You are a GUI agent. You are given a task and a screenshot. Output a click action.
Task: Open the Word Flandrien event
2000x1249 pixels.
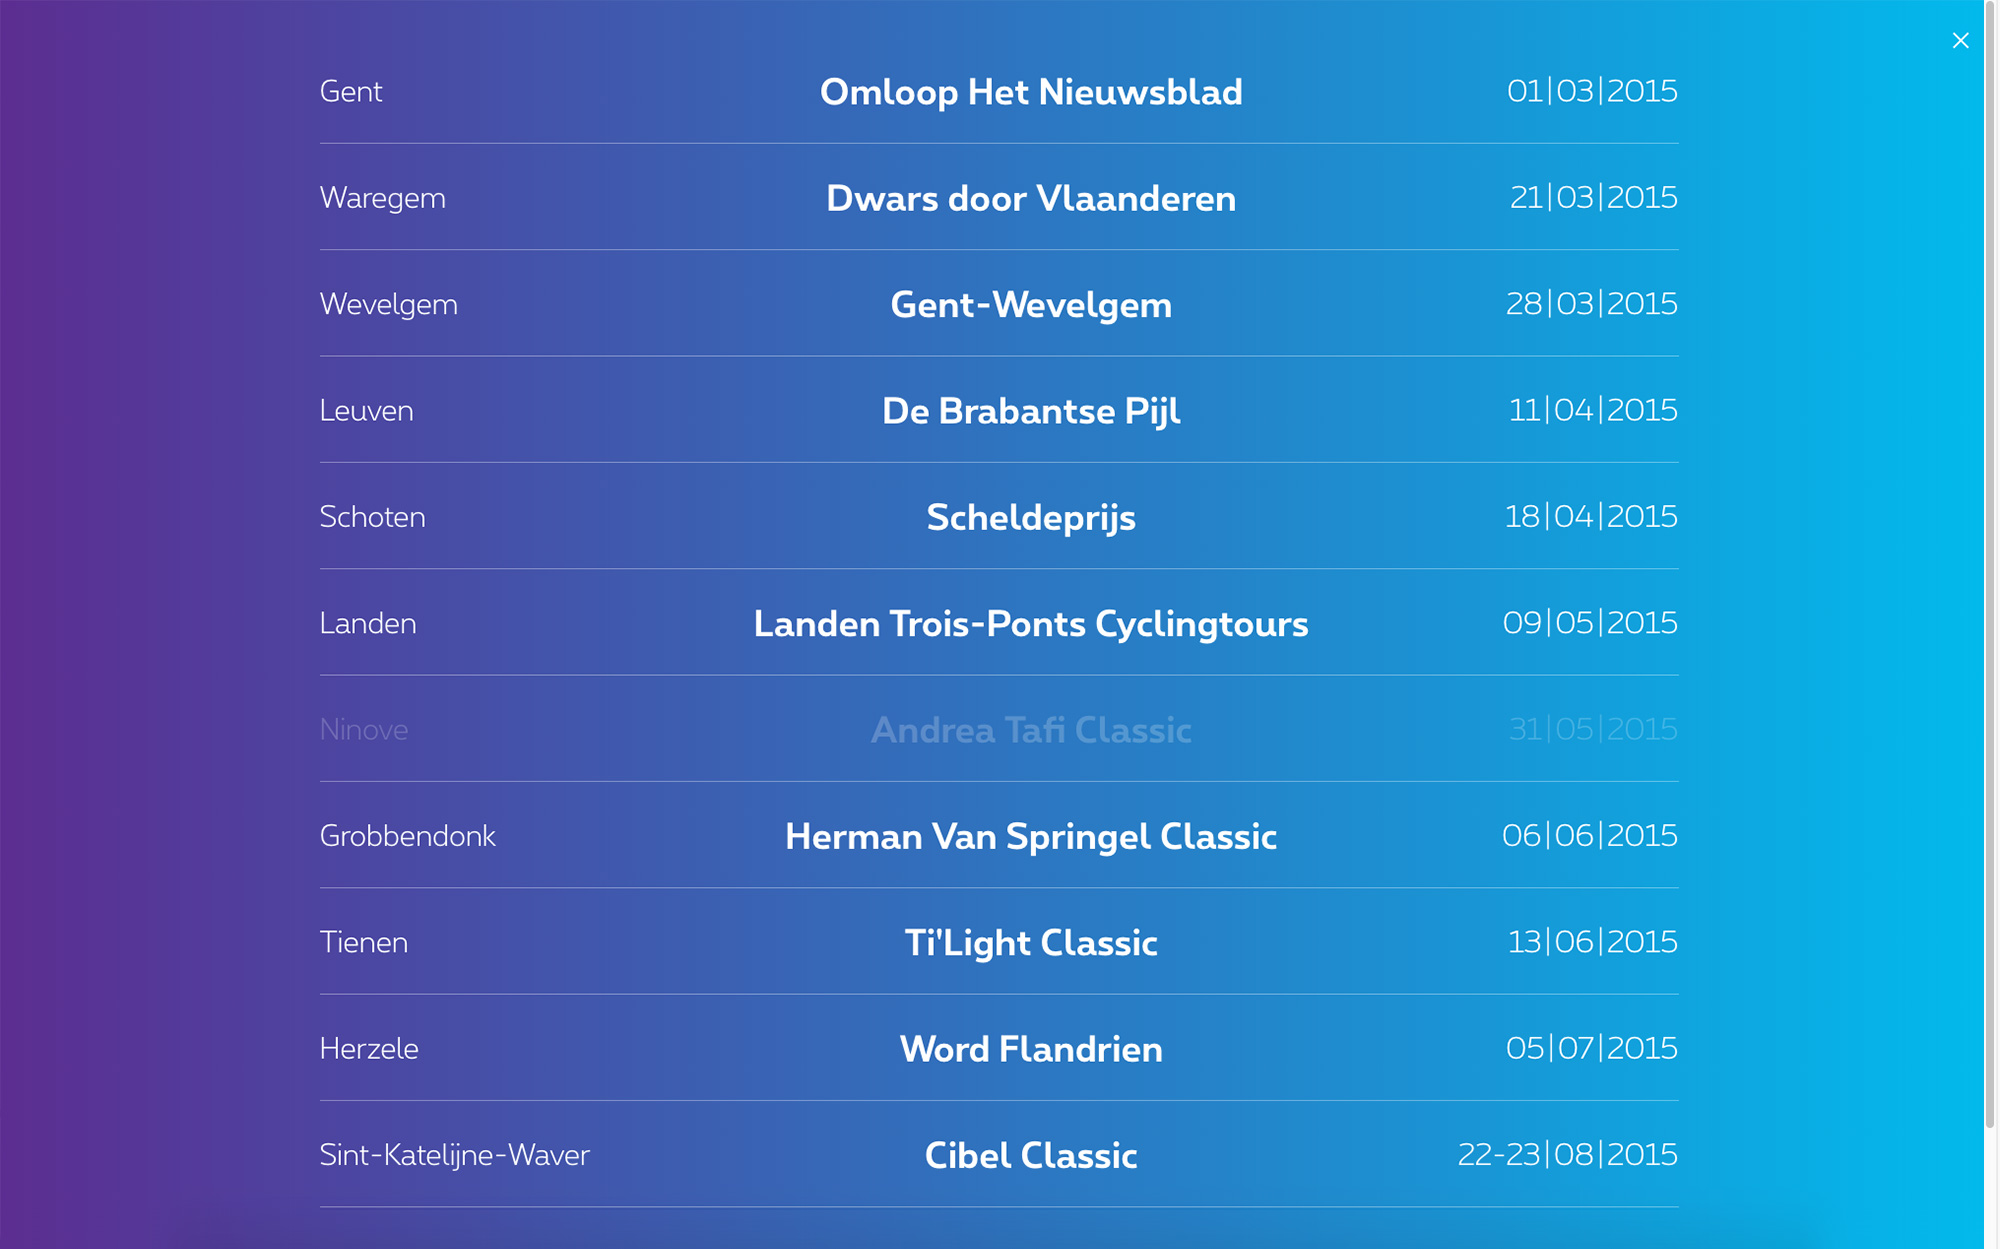click(x=1031, y=1049)
